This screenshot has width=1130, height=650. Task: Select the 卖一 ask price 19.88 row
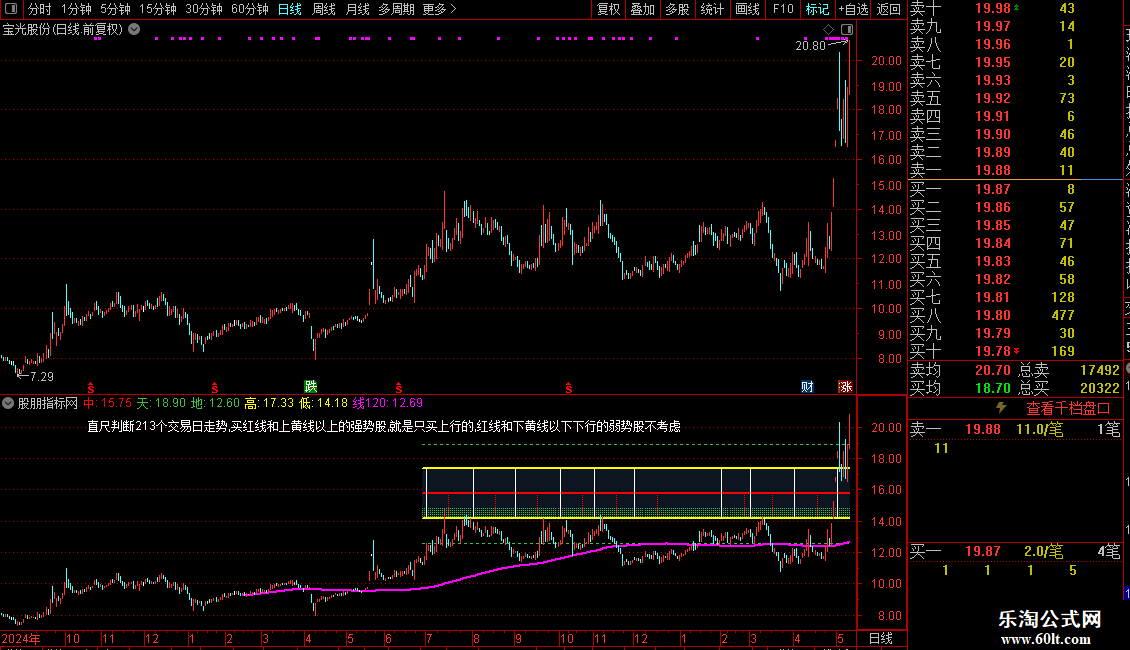tap(1015, 171)
